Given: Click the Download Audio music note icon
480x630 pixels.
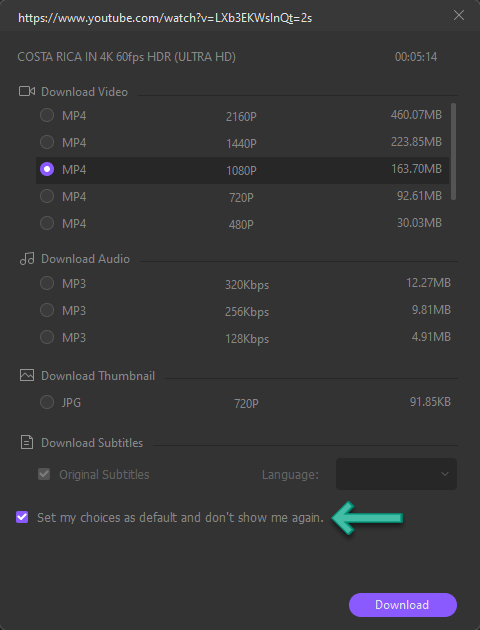Looking at the screenshot, I should tap(27, 258).
